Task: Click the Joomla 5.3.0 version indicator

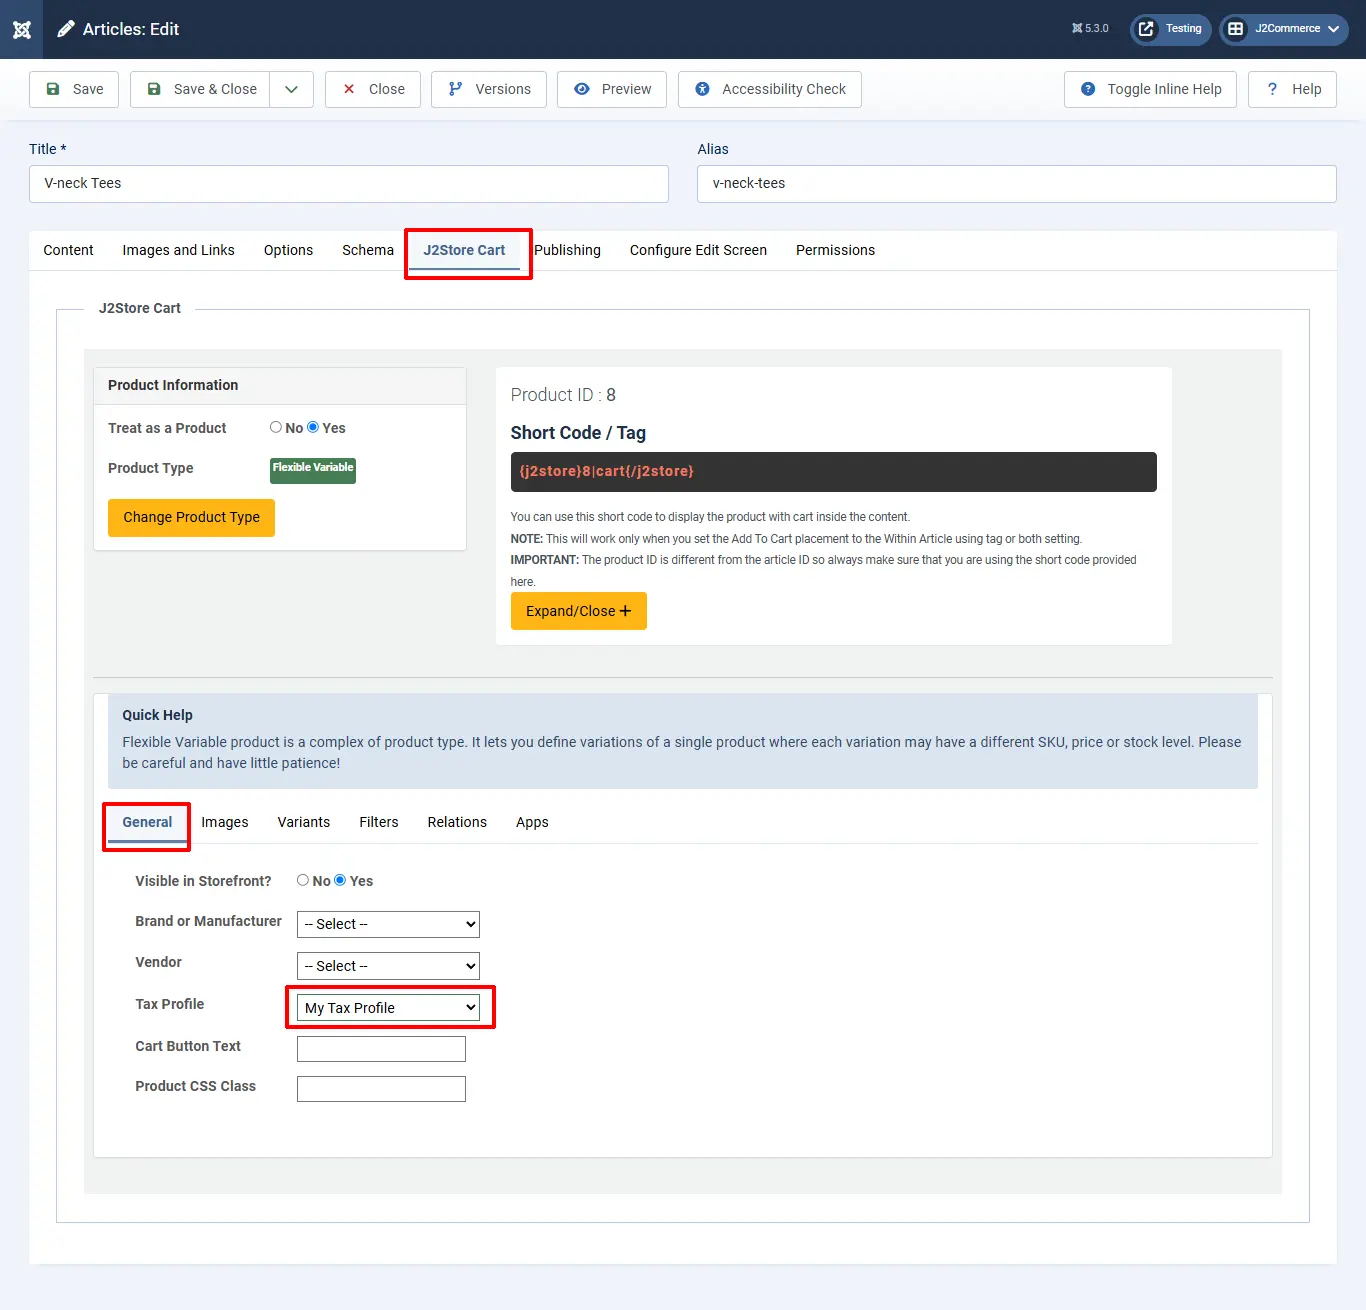Action: [x=1090, y=29]
